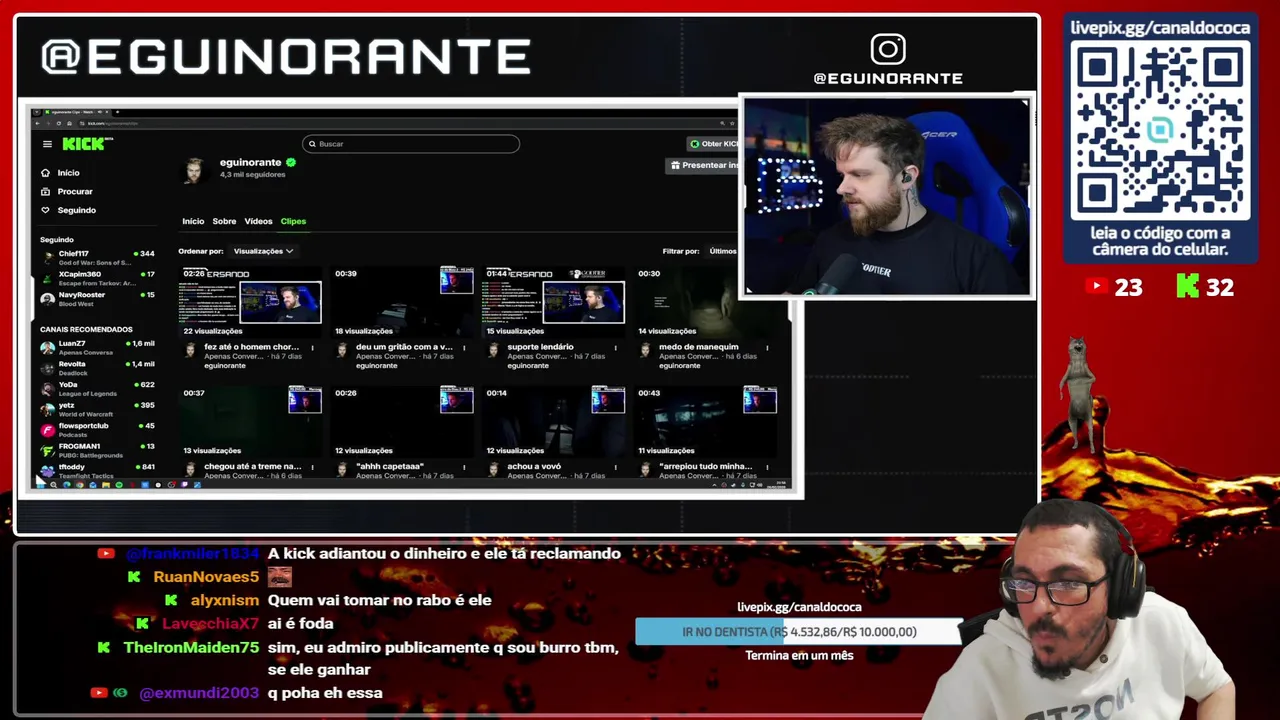This screenshot has width=1280, height=720.
Task: Switch to the Sobre channel tab
Action: coord(224,221)
